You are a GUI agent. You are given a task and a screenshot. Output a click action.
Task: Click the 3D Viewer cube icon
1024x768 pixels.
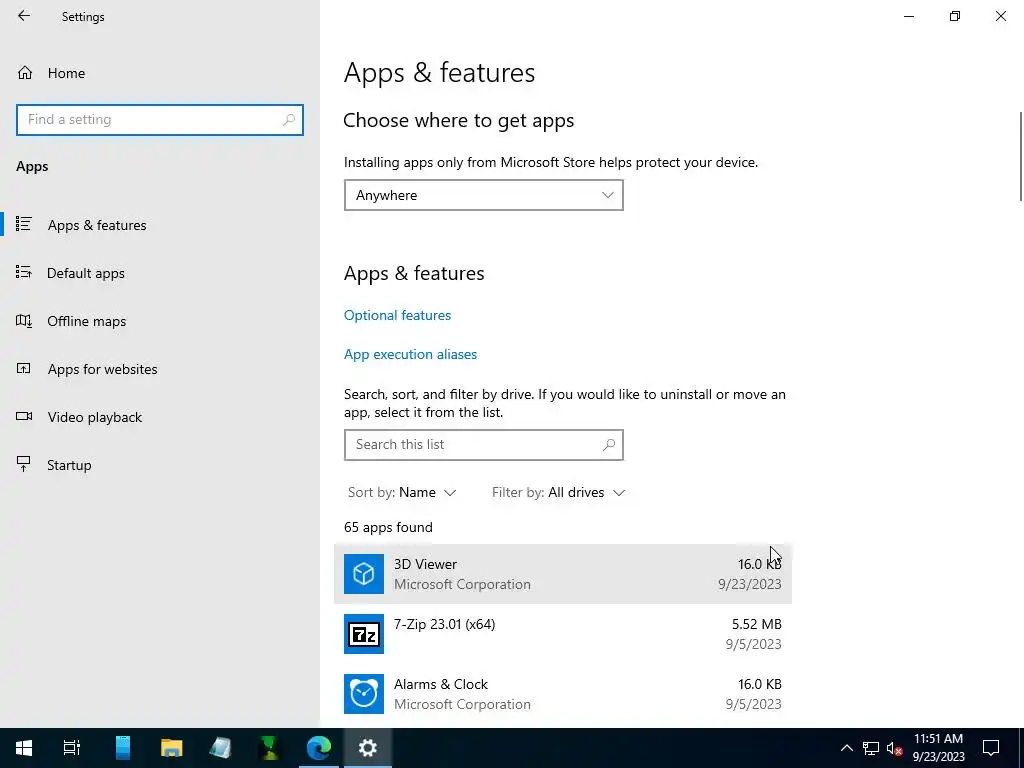coord(364,574)
